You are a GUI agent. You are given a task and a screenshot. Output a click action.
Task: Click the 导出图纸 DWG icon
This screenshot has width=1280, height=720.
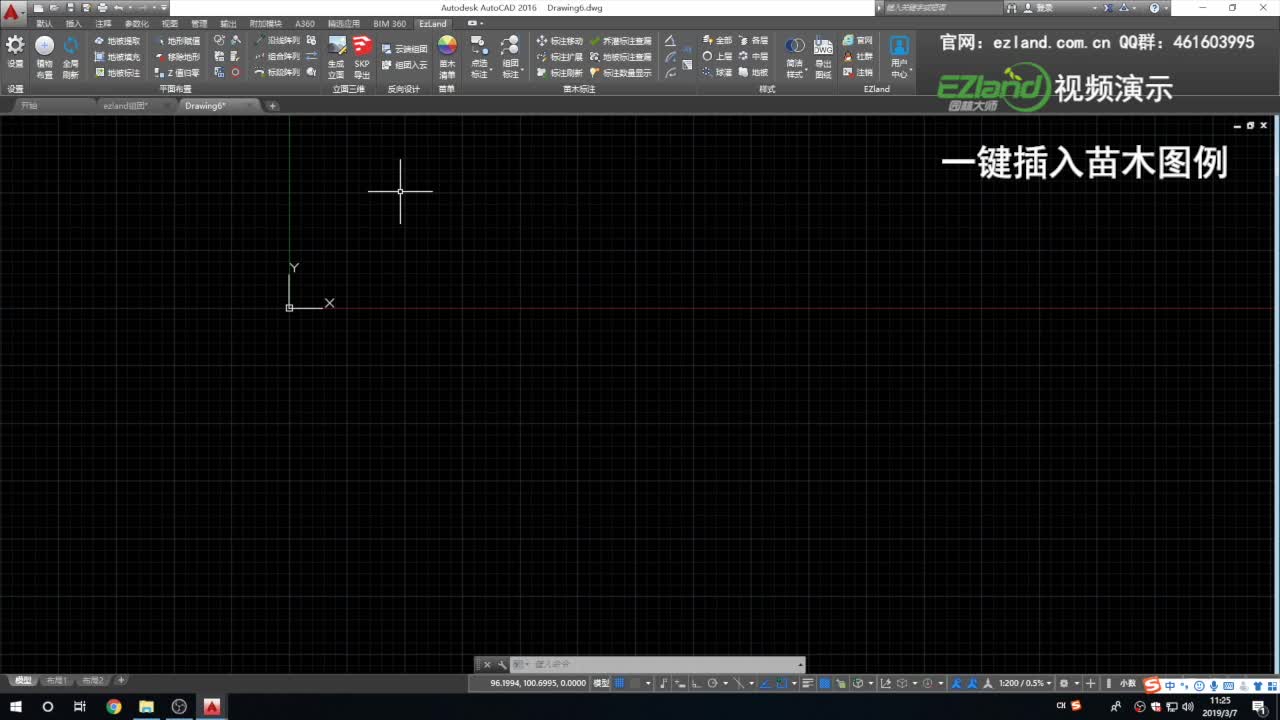click(823, 58)
